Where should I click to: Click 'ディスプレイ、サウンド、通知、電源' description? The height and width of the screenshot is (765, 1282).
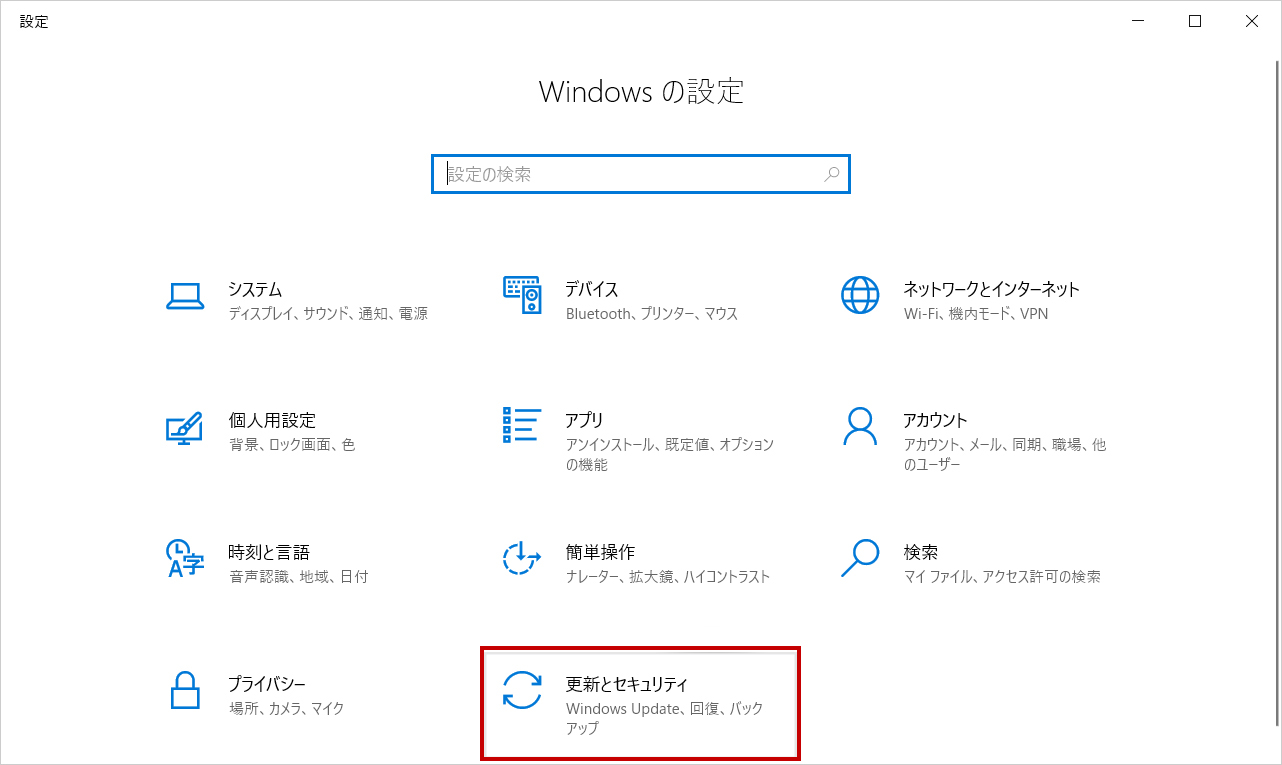328,313
